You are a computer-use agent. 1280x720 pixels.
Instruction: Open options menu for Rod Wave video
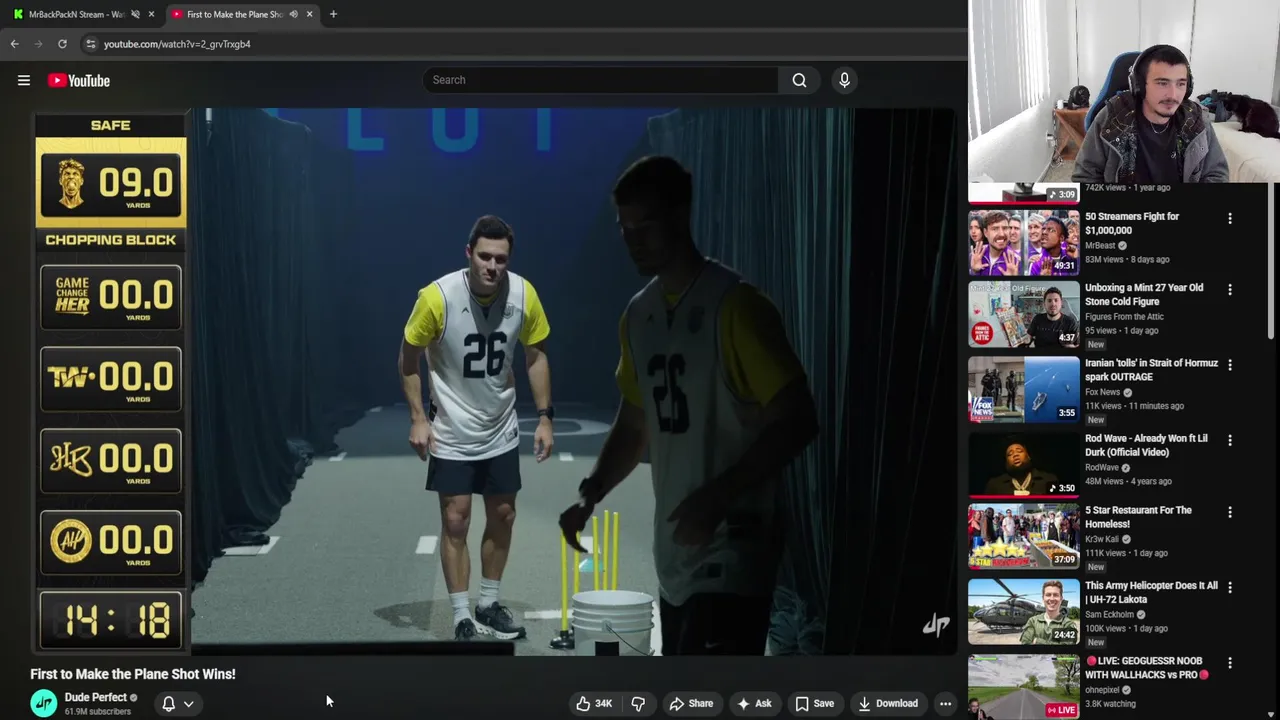(x=1230, y=440)
